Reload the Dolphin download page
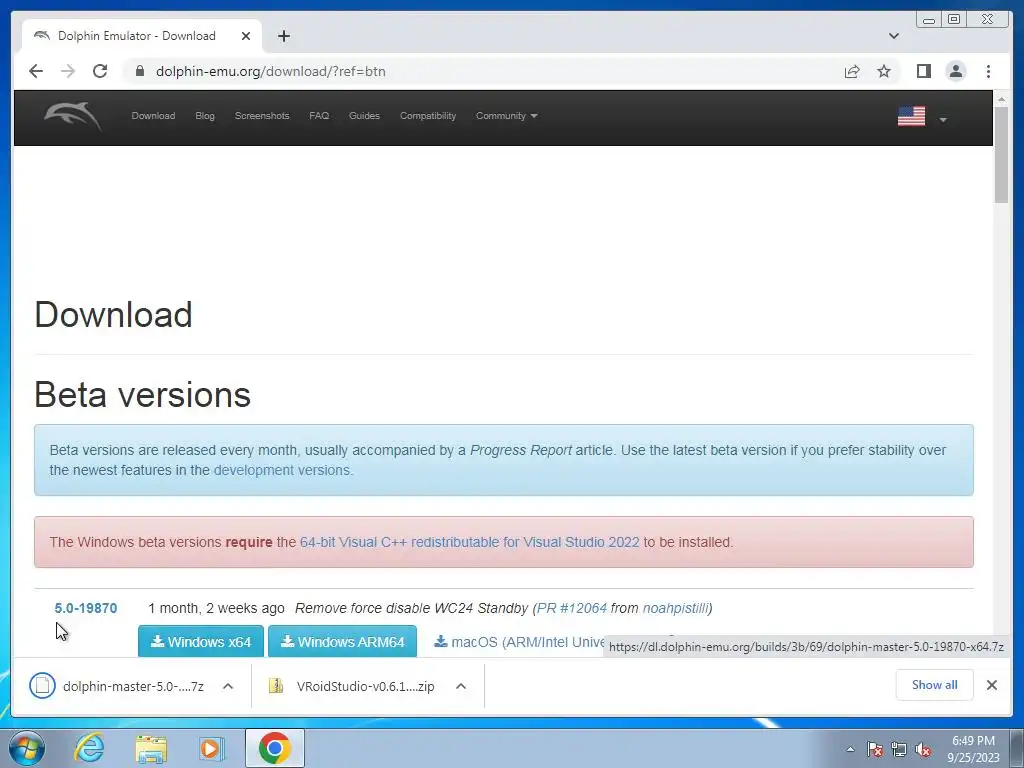 click(100, 71)
